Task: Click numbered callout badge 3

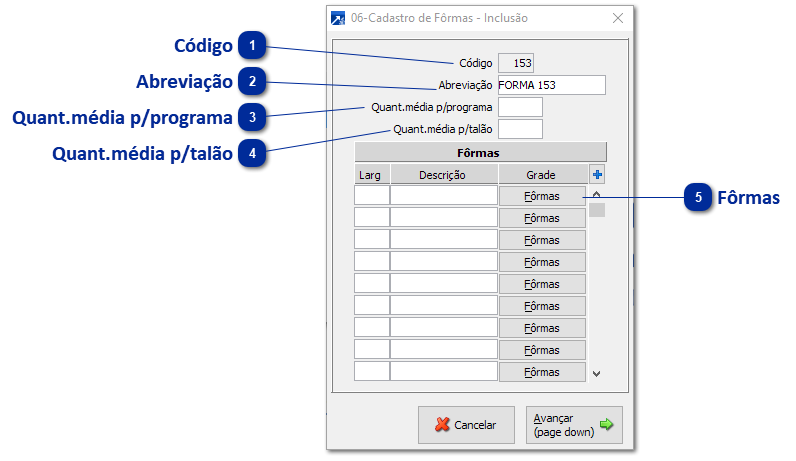Action: (253, 117)
